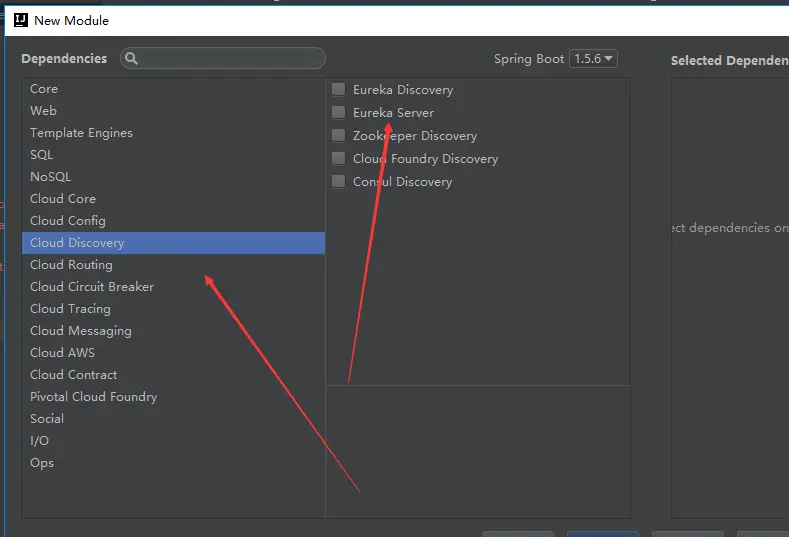Click the Selected Dependencies heading
The width and height of the screenshot is (789, 537).
coord(730,60)
